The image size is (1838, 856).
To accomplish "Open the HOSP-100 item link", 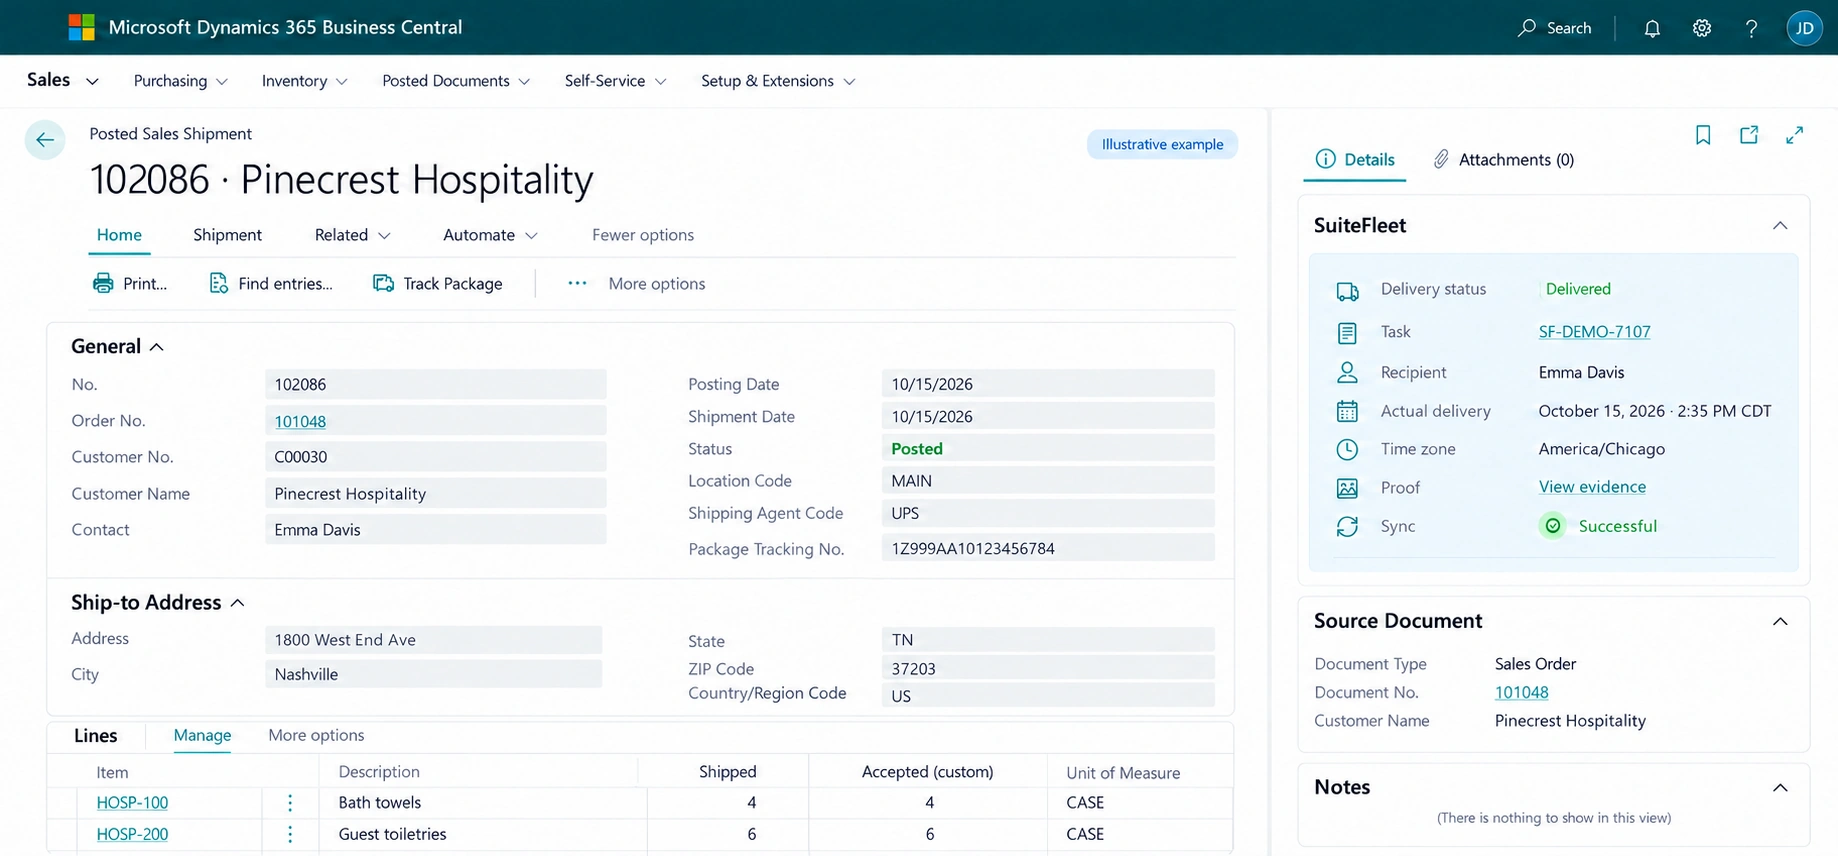I will pos(132,803).
